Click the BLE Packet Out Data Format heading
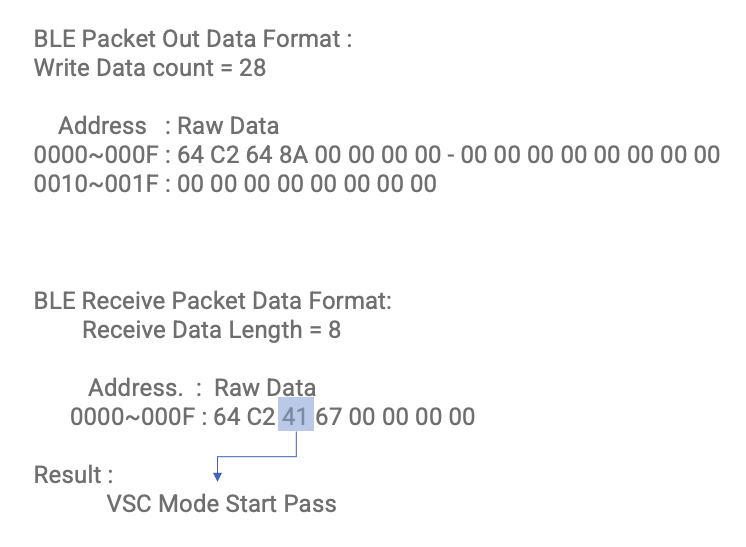 (193, 39)
